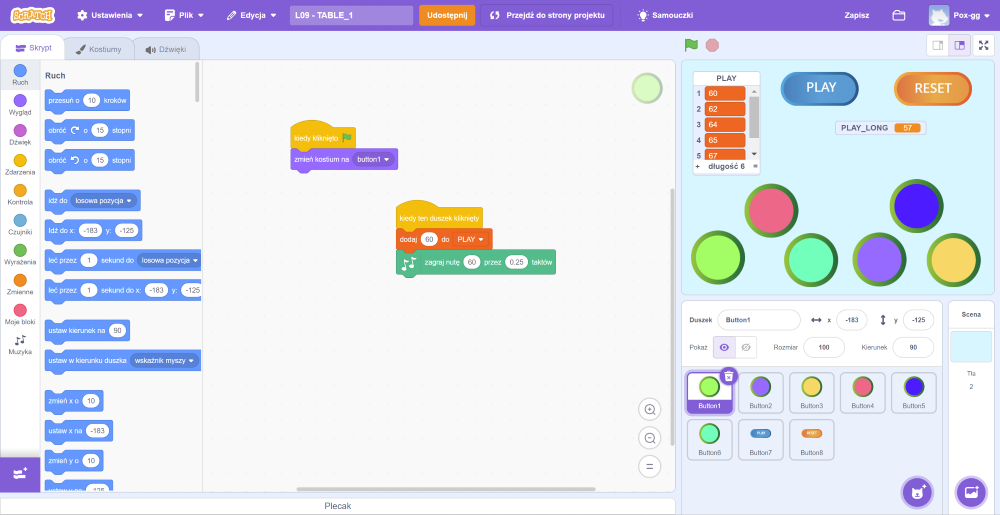
Task: Select Wyrażenia block category
Action: [20, 254]
